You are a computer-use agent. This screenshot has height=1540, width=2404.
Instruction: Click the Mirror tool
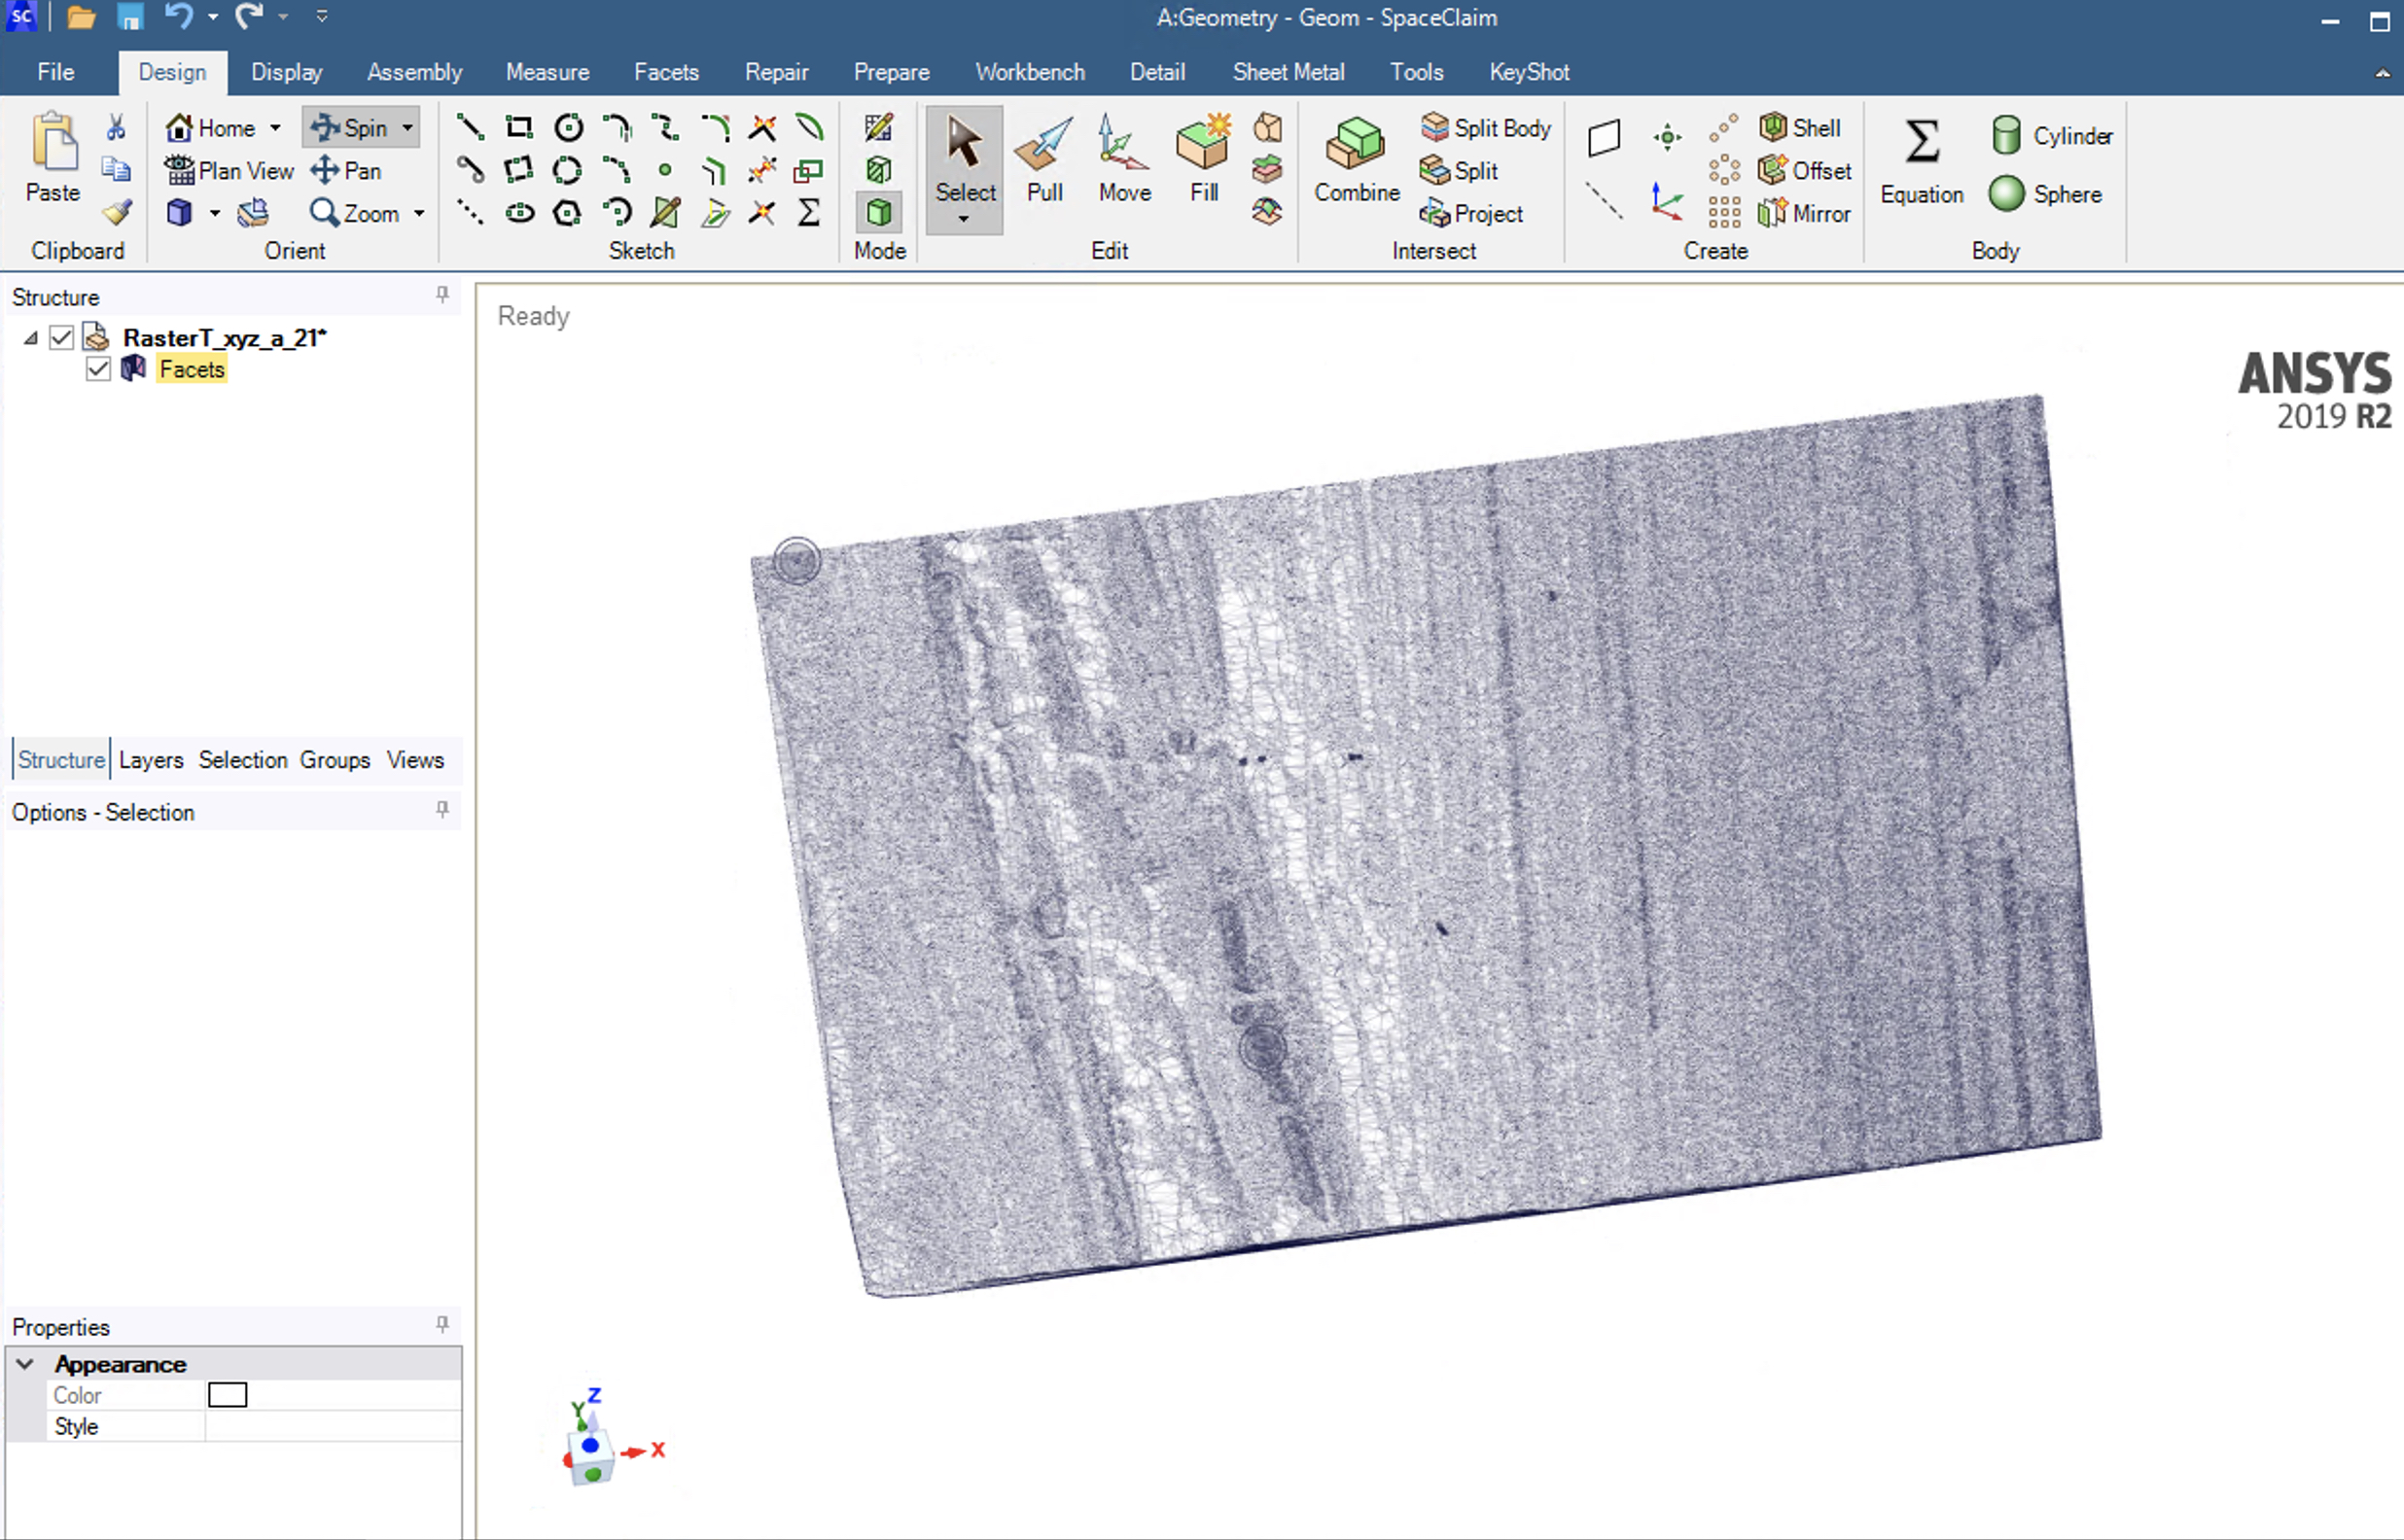(x=1805, y=213)
